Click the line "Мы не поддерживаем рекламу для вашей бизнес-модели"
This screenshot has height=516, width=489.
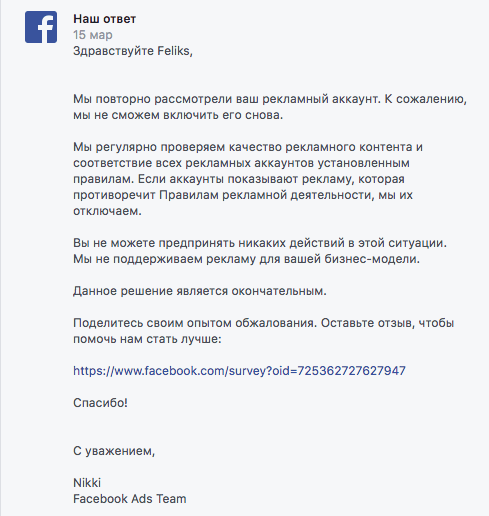pyautogui.click(x=245, y=259)
